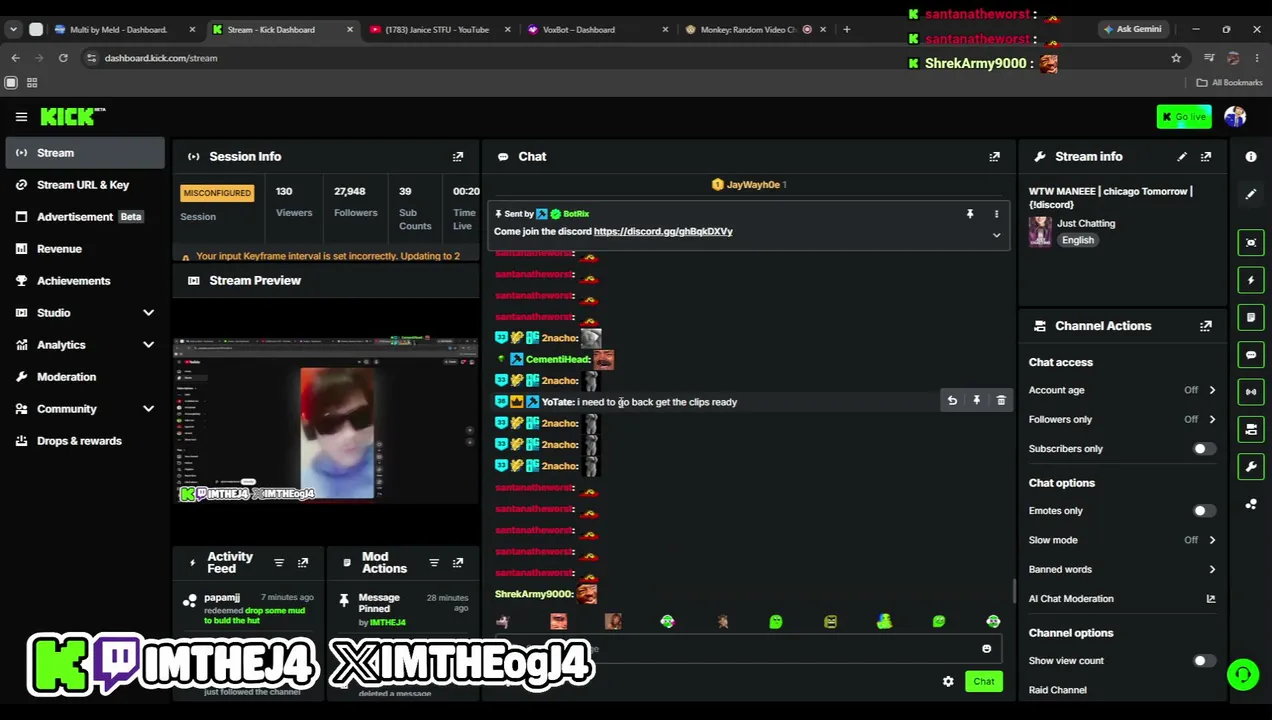Go to Revenue page
Screen dimensions: 1272x720
(x=86, y=249)
